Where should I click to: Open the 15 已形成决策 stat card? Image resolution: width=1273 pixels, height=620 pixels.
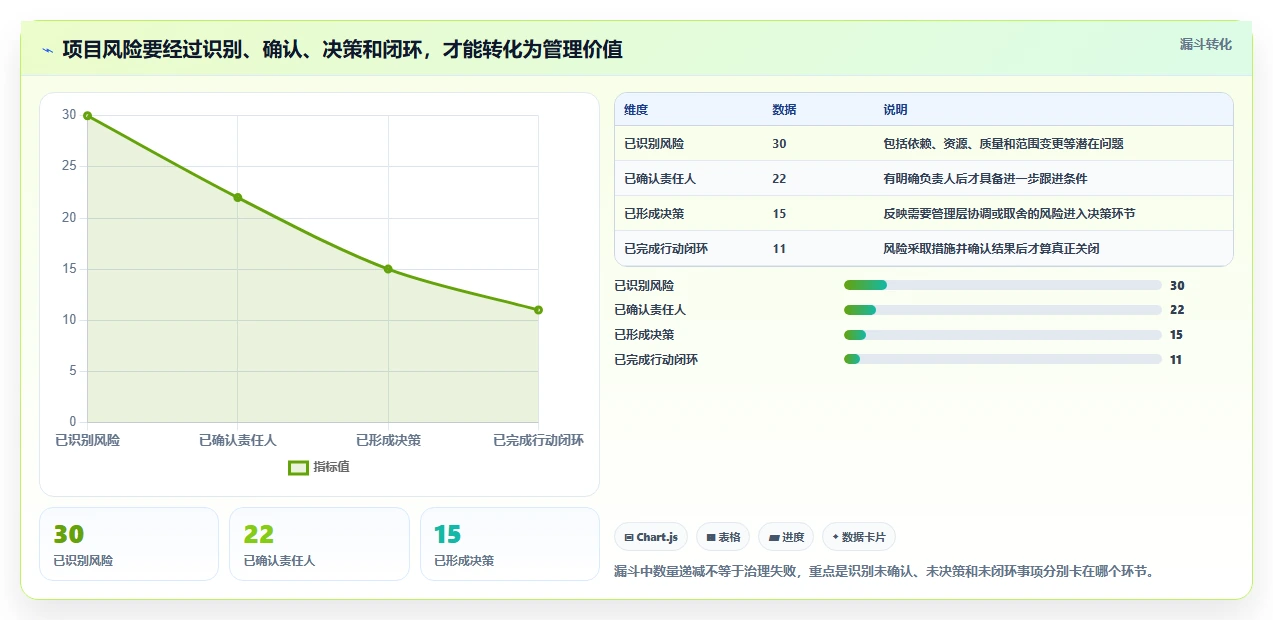pyautogui.click(x=510, y=544)
